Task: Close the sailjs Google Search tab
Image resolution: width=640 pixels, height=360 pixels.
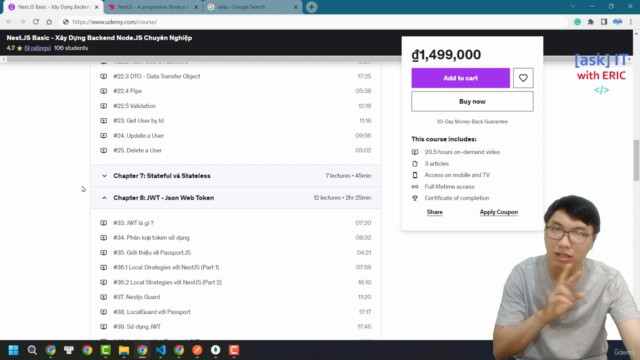Action: pyautogui.click(x=296, y=7)
